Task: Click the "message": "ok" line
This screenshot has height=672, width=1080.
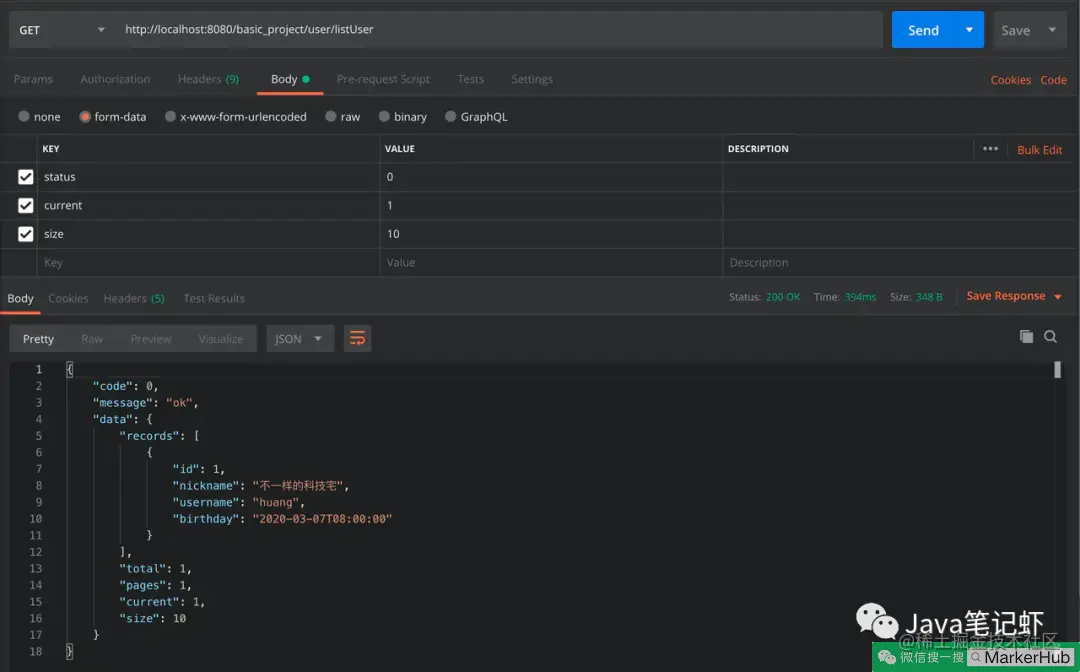Action: pyautogui.click(x=145, y=402)
